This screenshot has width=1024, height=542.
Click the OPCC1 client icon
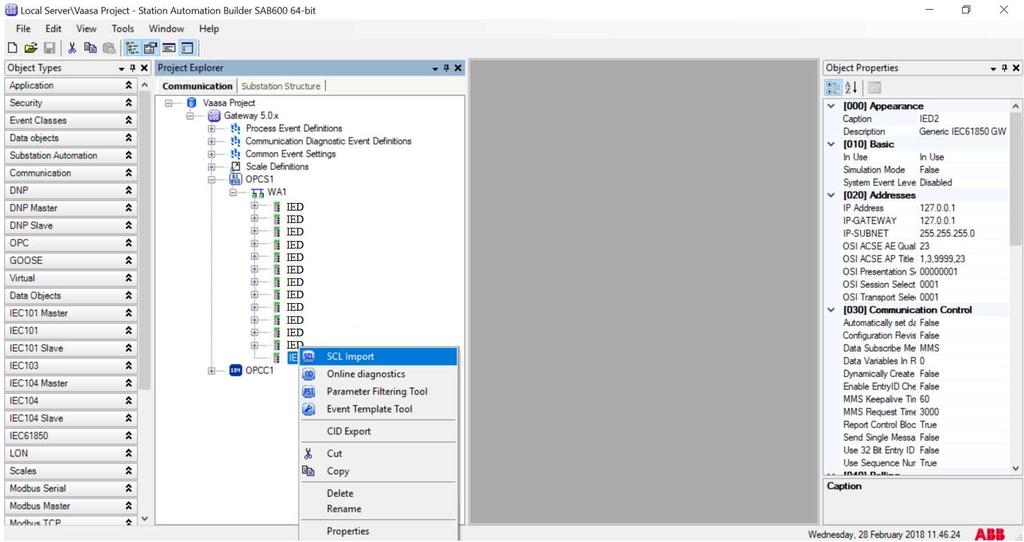click(x=236, y=370)
